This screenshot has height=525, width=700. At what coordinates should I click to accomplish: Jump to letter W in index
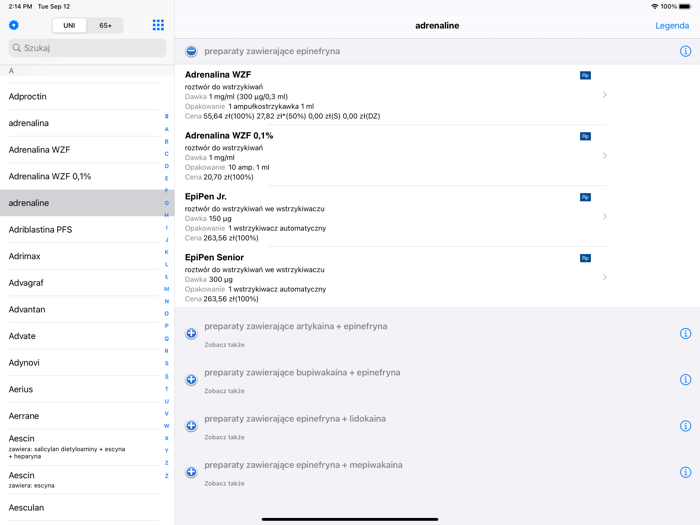point(167,426)
